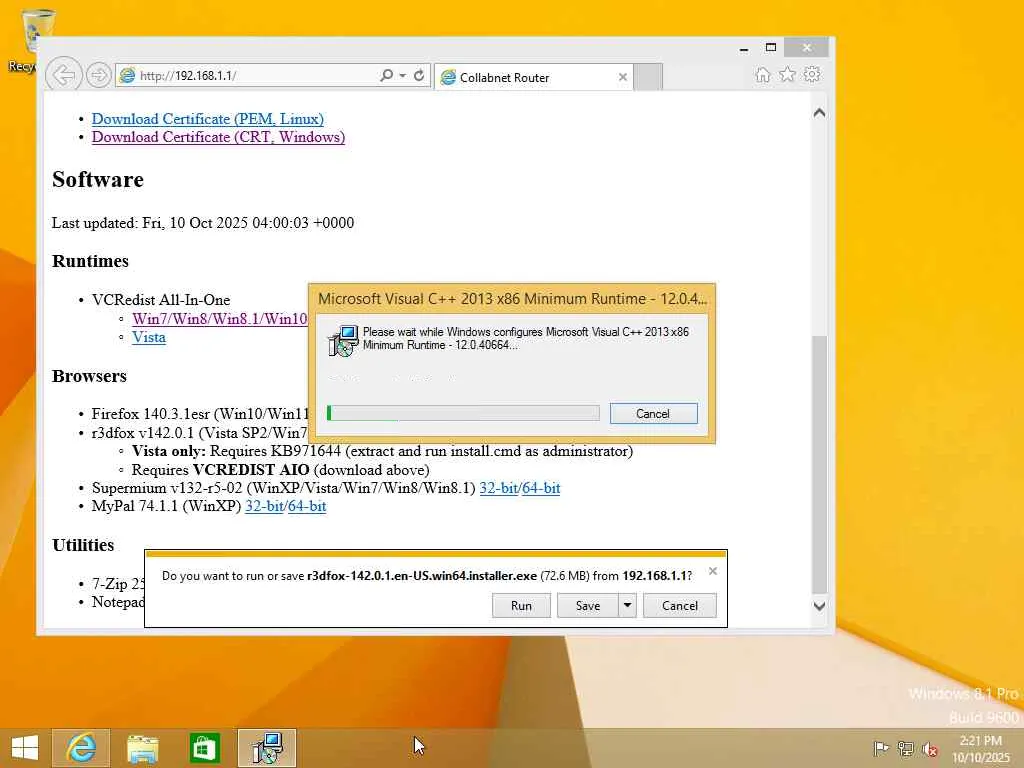The height and width of the screenshot is (768, 1024).
Task: Open the IE Home page icon
Action: pos(763,74)
